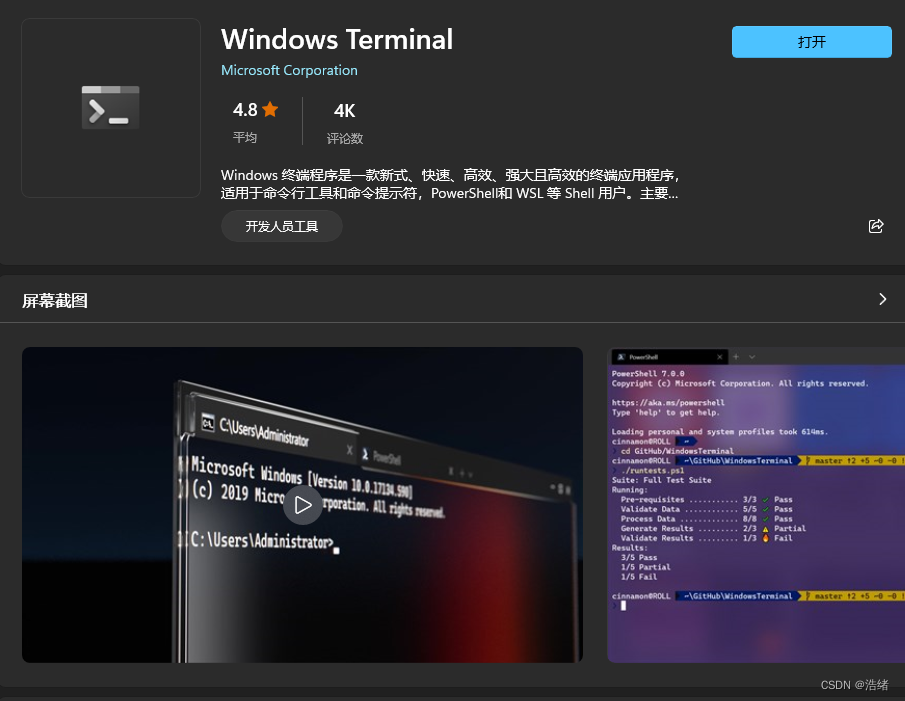
Task: Click the 屏幕截图 section heading
Action: click(x=55, y=300)
